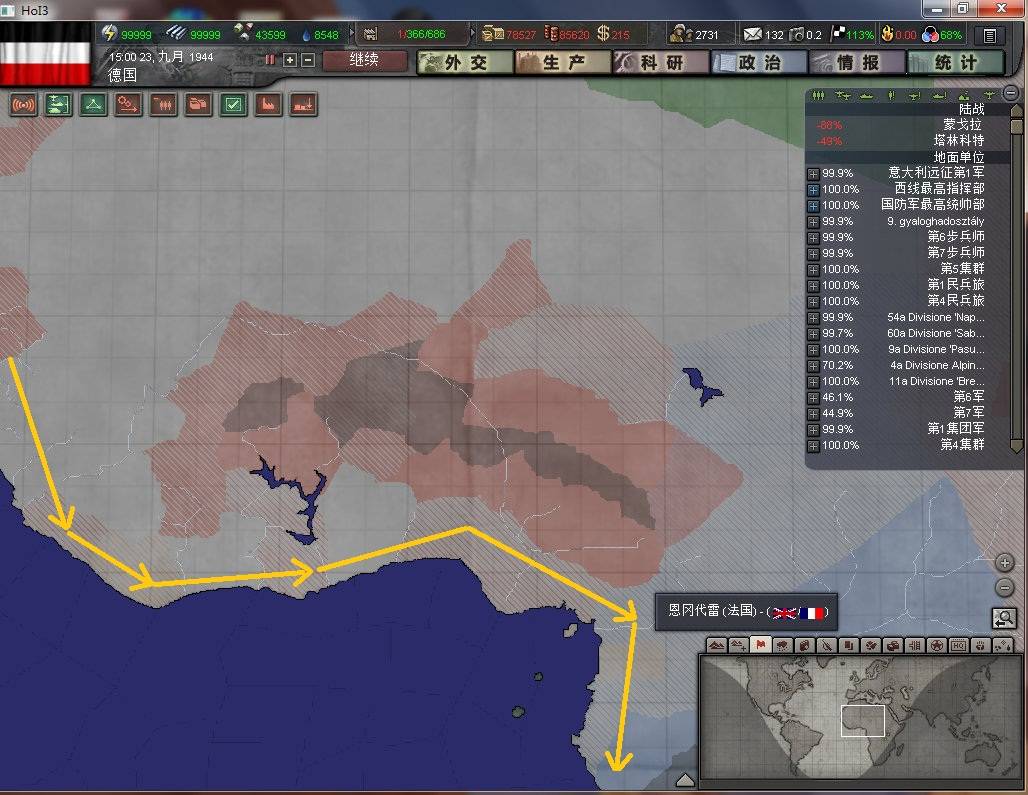This screenshot has height=795, width=1028.
Task: Click the metal bars resource icon
Action: [176, 32]
